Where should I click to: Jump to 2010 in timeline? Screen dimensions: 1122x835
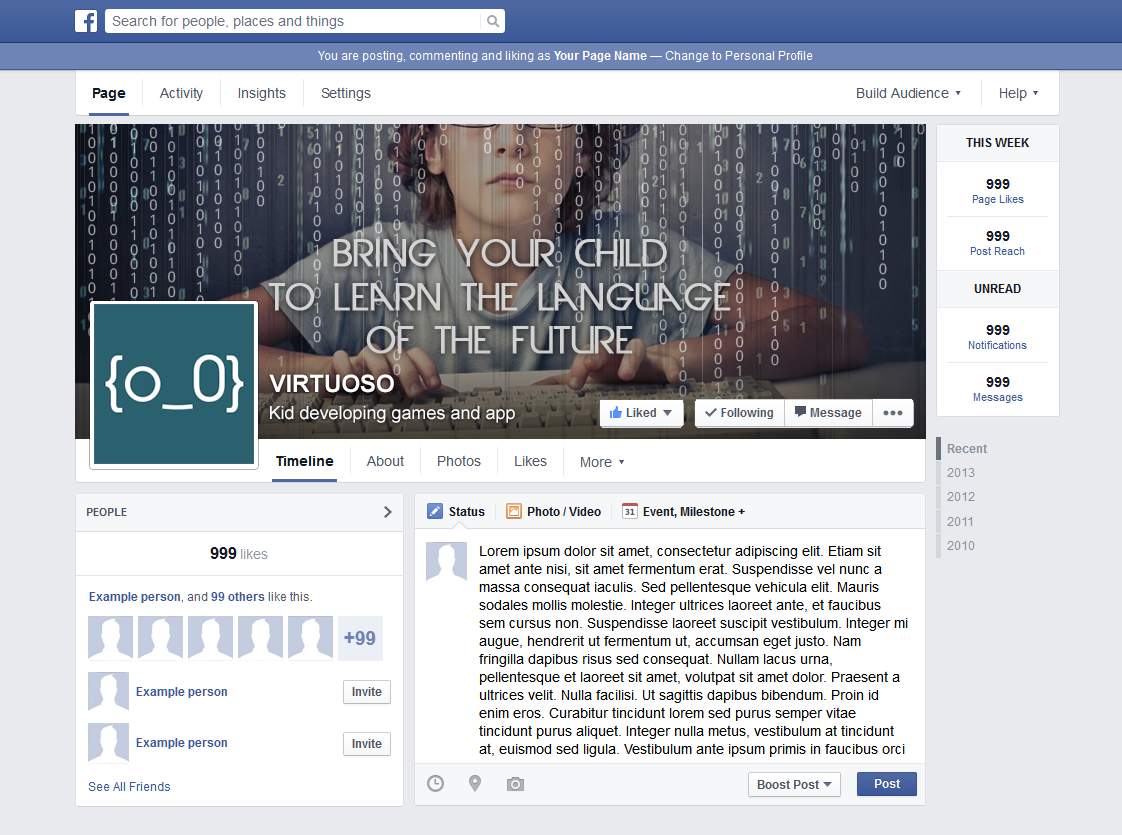click(x=960, y=545)
